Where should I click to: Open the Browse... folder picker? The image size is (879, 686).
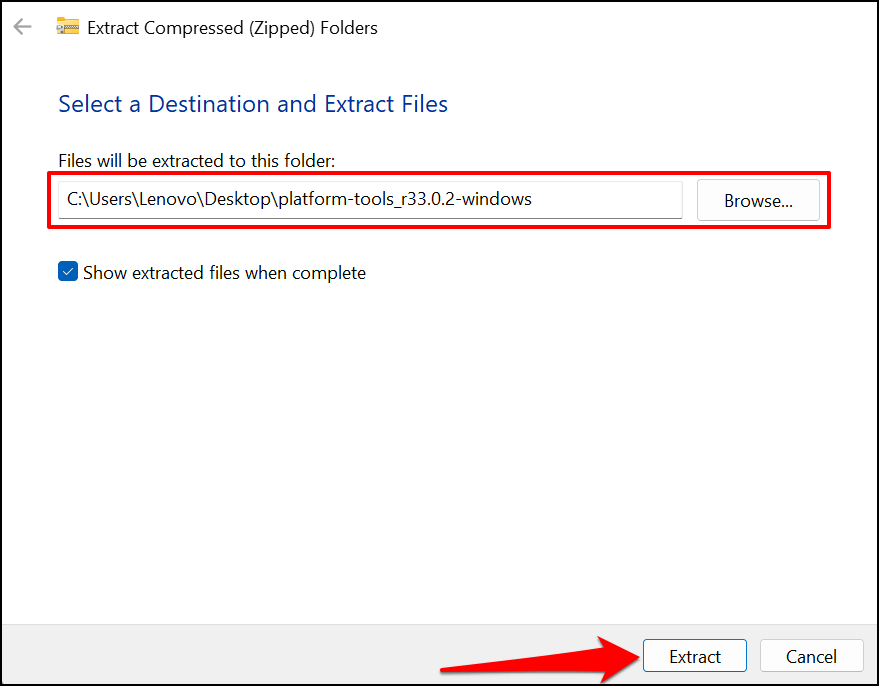point(758,200)
